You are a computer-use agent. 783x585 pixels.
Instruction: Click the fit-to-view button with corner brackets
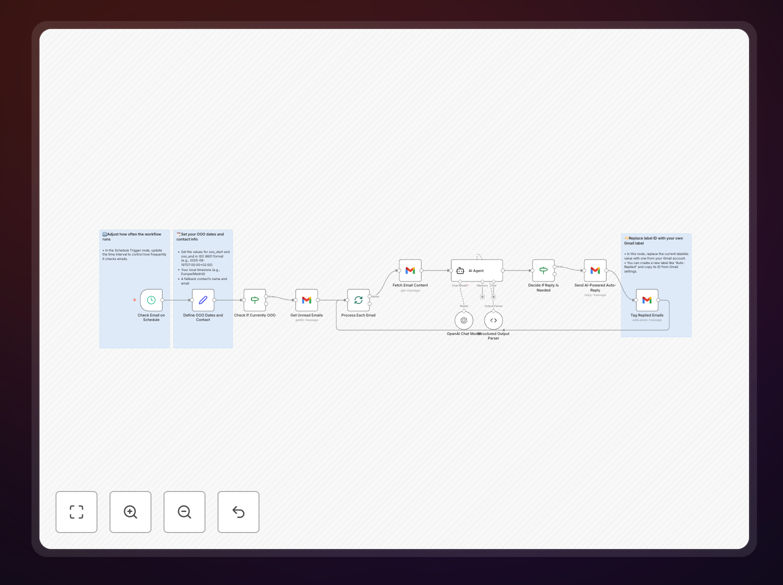pos(76,512)
